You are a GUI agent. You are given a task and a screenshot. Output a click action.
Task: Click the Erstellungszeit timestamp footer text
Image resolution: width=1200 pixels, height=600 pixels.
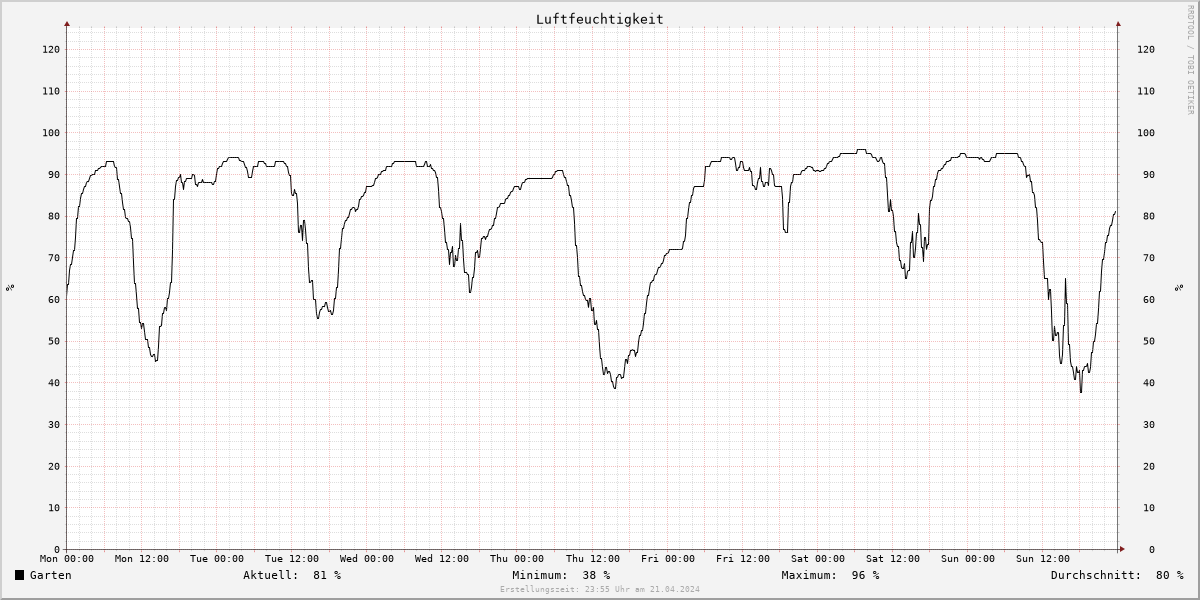pyautogui.click(x=600, y=590)
